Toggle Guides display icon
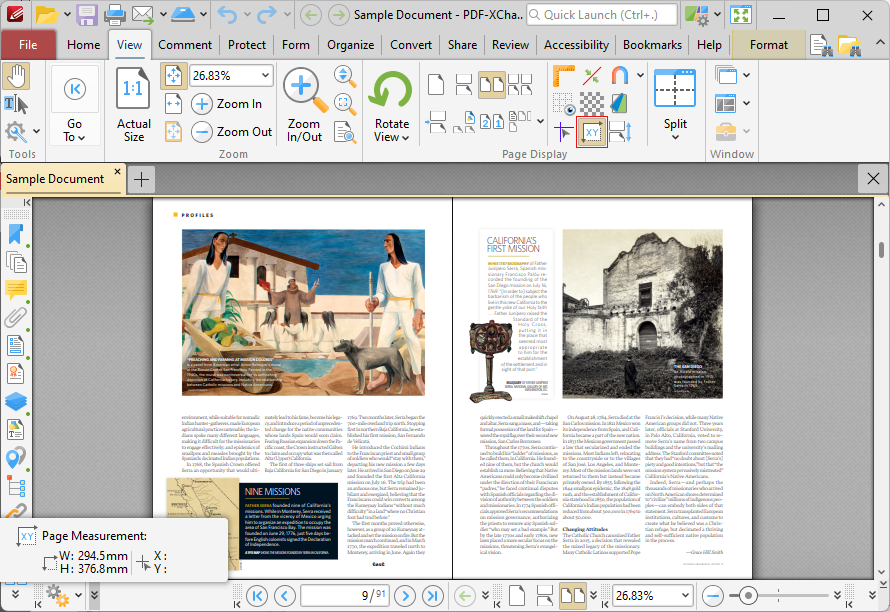Viewport: 890px width, 612px height. [x=591, y=76]
